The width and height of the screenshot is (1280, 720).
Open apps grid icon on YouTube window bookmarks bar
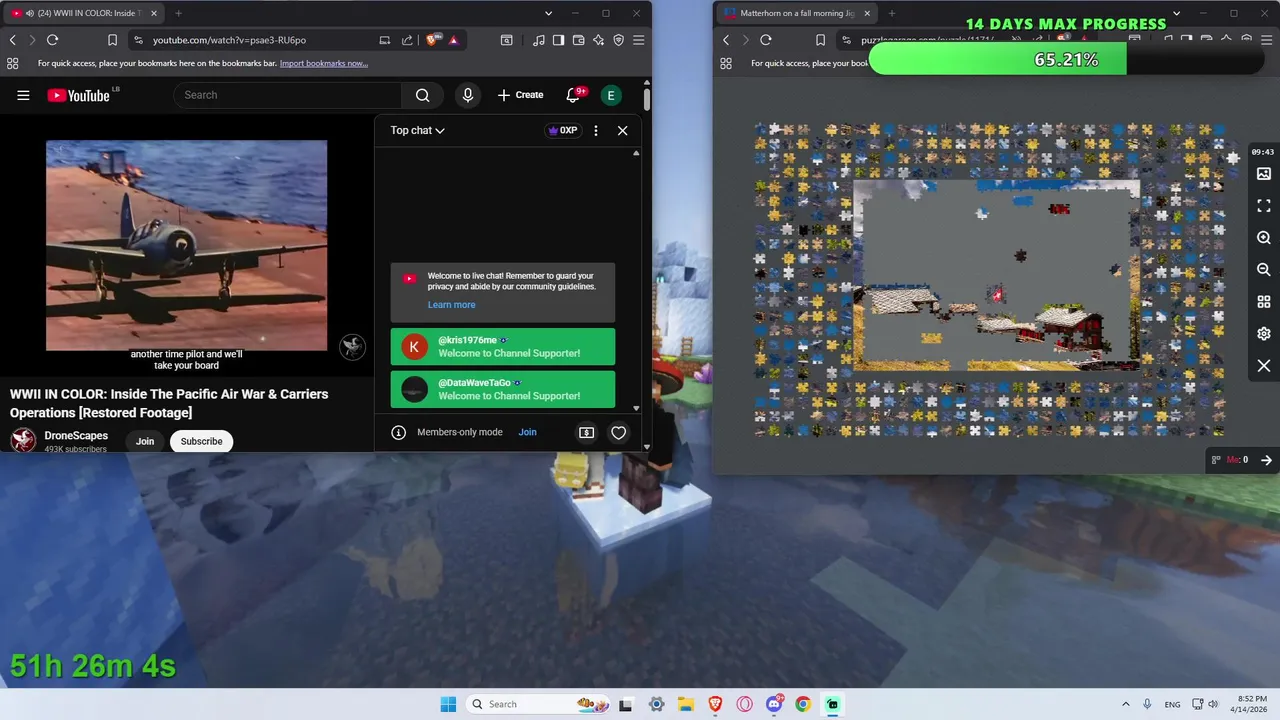point(12,63)
